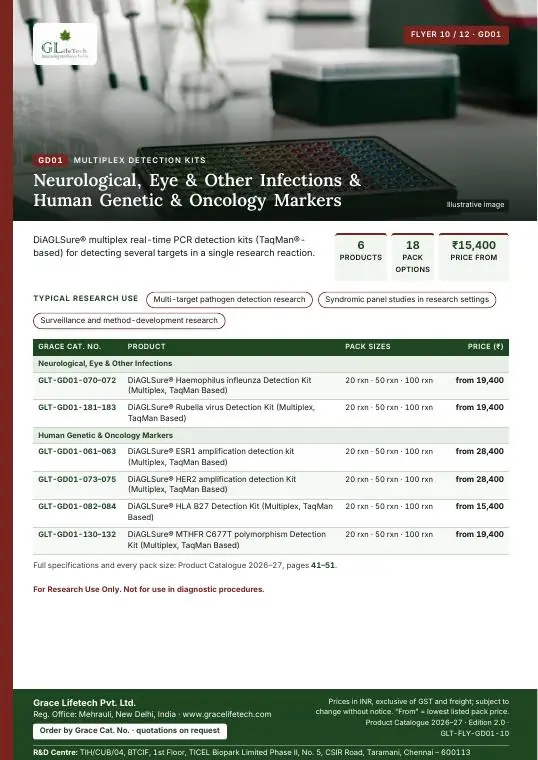Click the HLA B27 Detection Kit product name
Screen dimensions: 538x760
click(230, 511)
